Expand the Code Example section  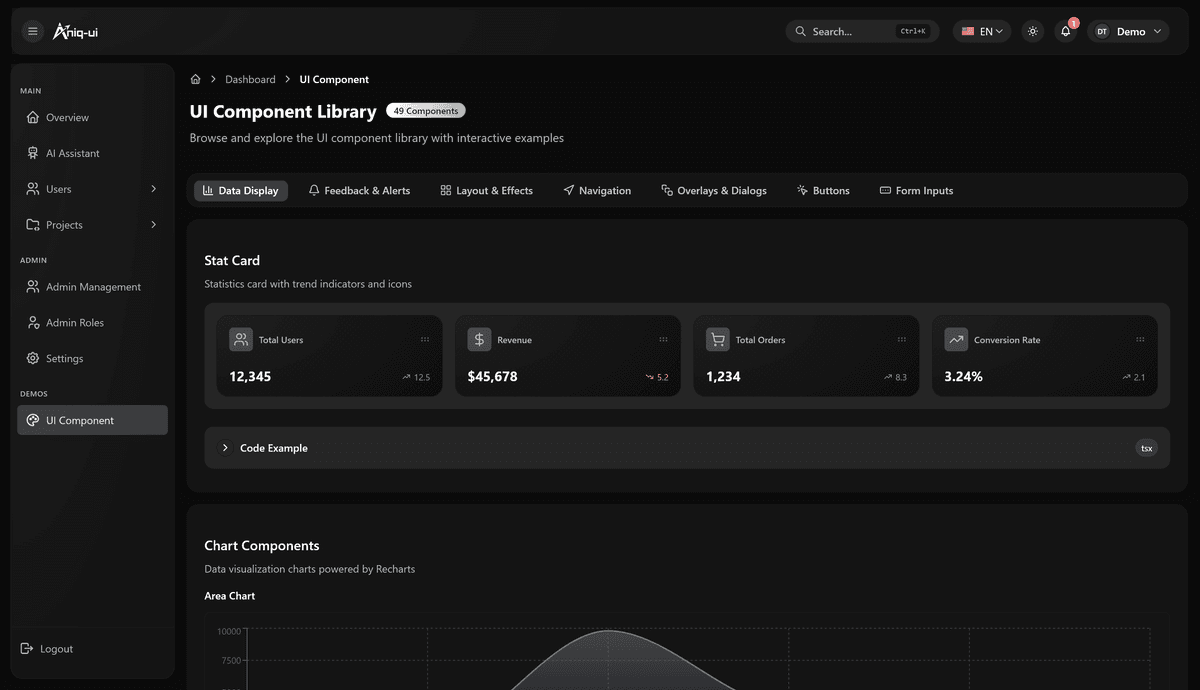tap(273, 448)
